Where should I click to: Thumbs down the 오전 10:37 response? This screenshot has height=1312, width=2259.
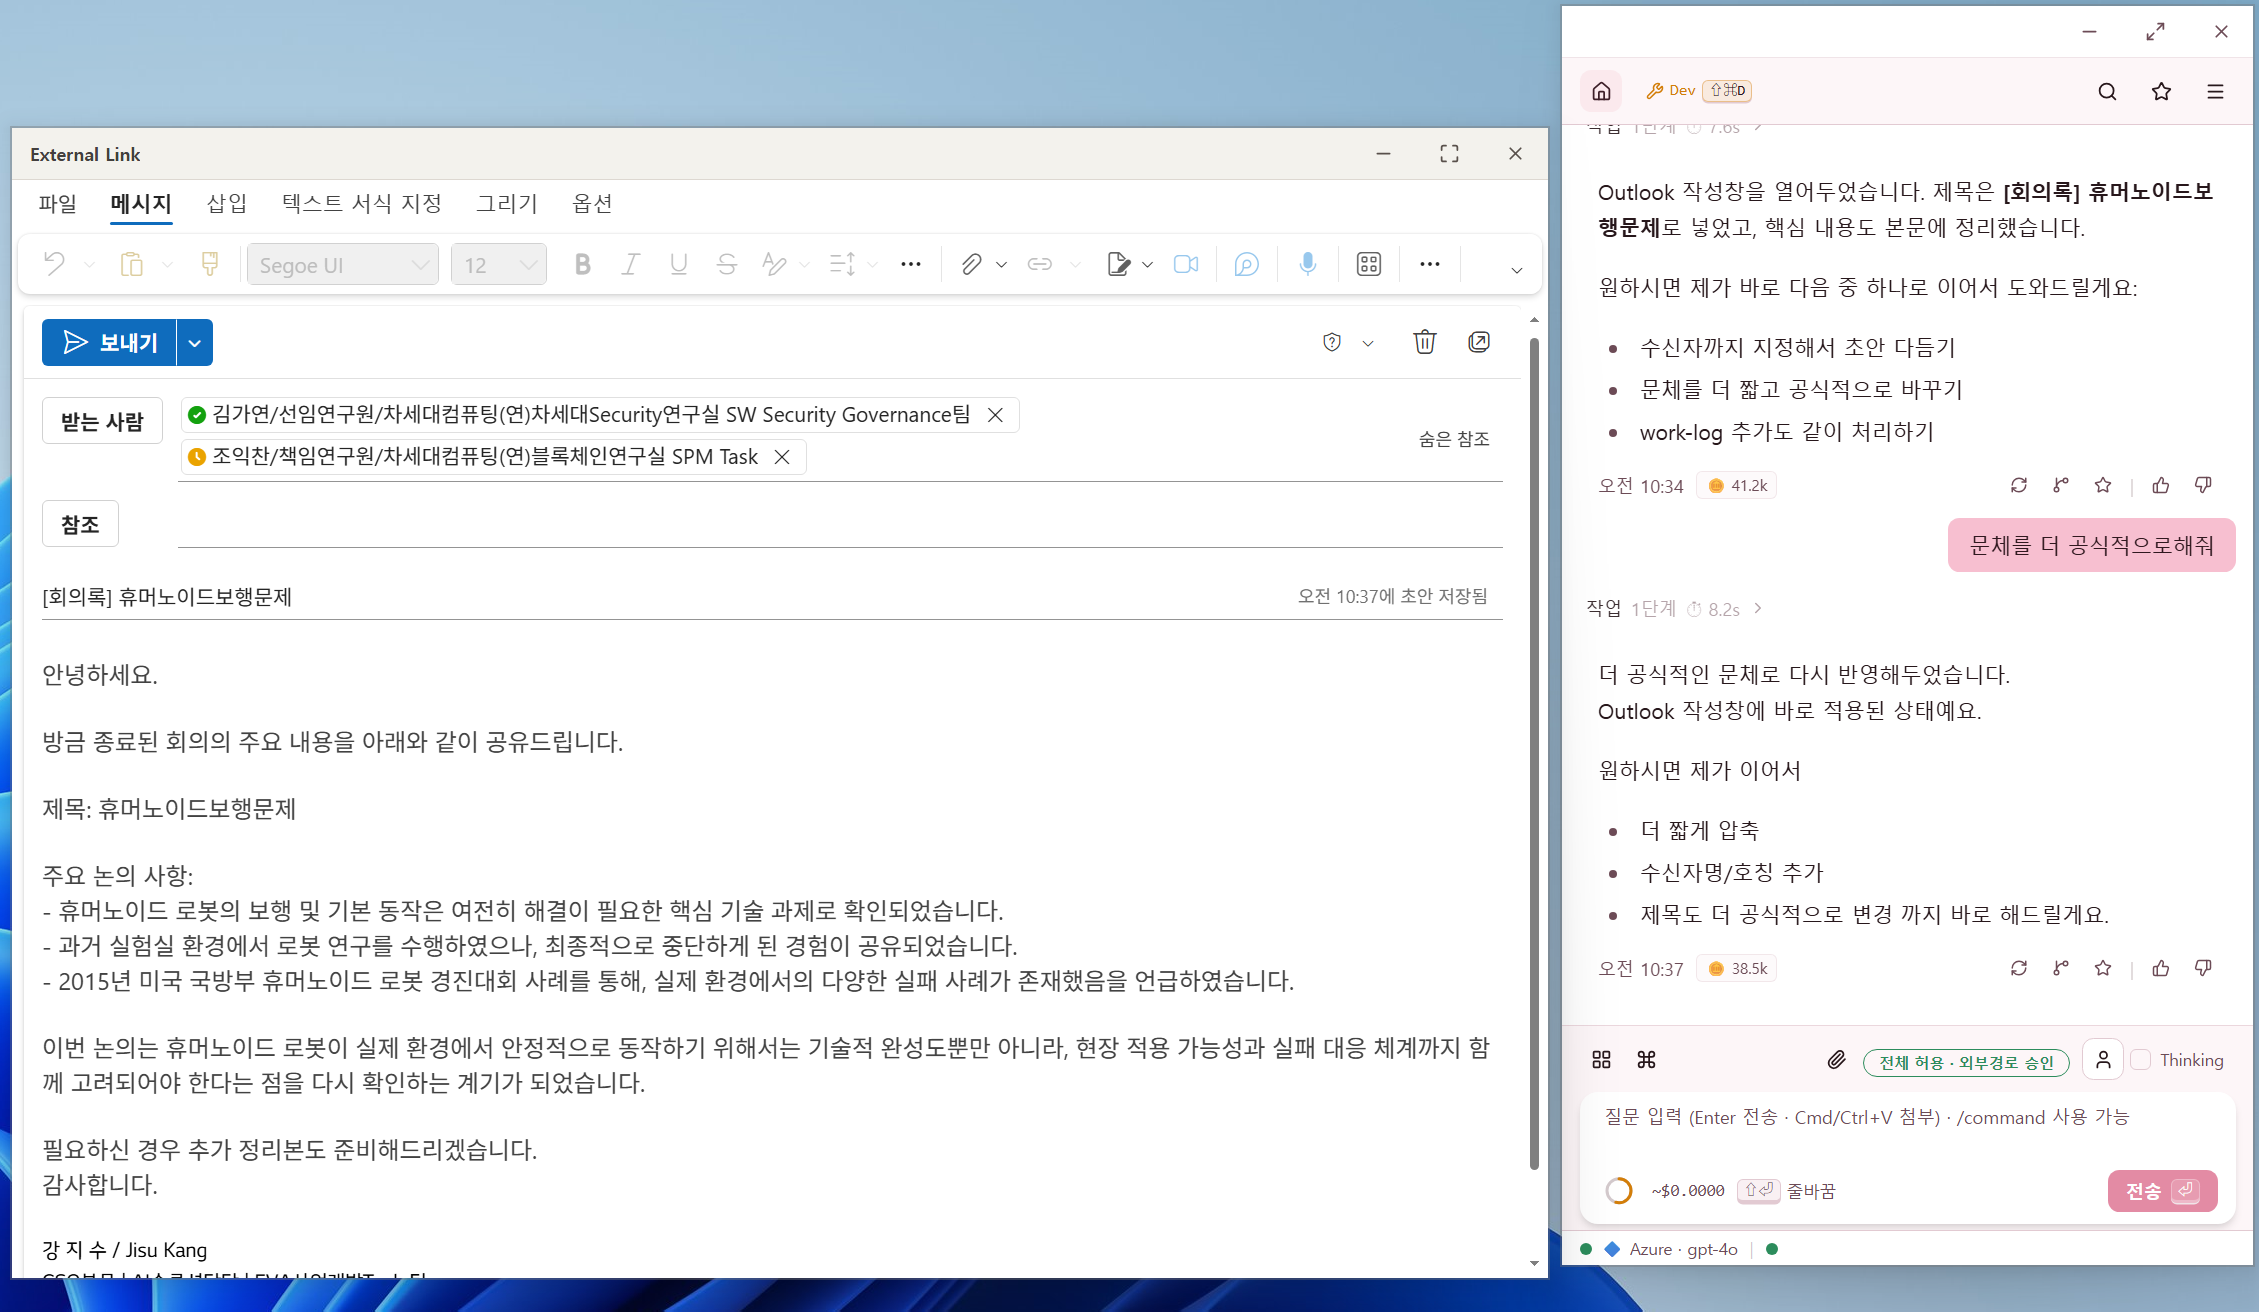(x=2203, y=968)
